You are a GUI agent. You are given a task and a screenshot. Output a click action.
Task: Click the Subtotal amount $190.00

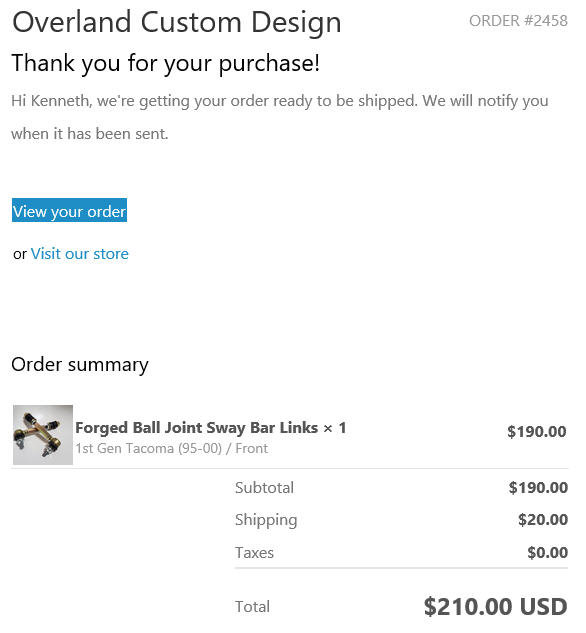click(538, 487)
